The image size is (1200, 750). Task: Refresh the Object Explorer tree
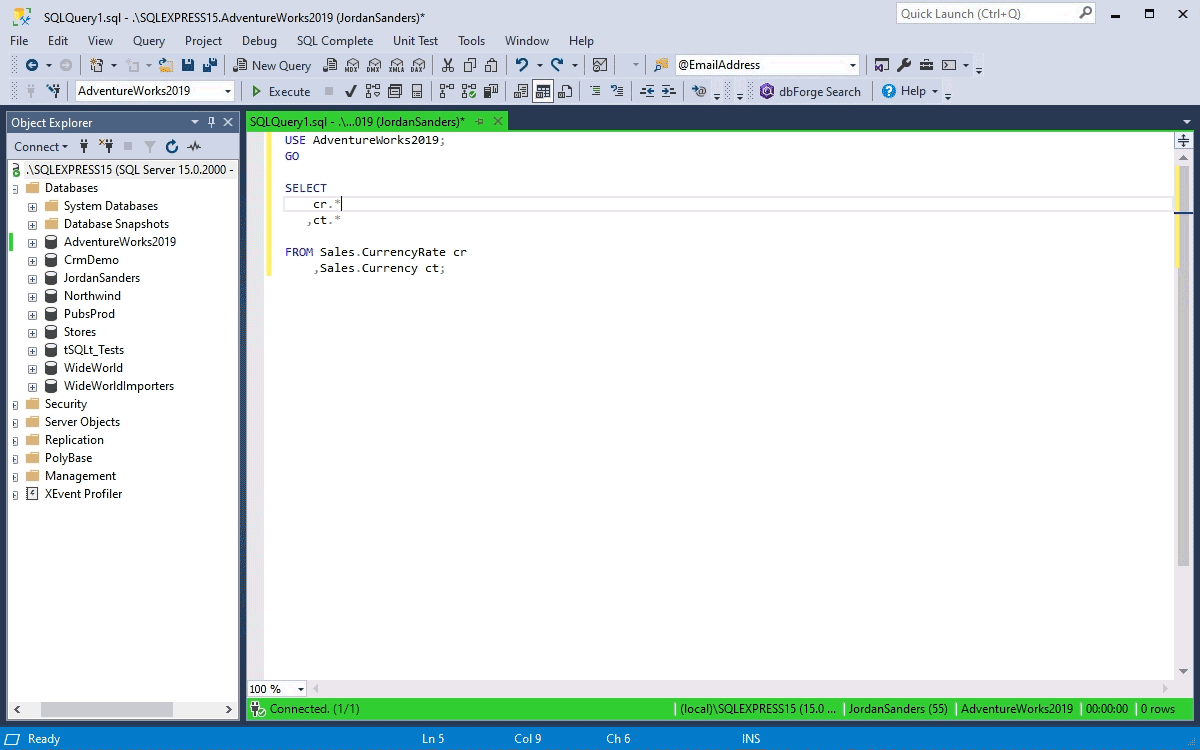(172, 147)
